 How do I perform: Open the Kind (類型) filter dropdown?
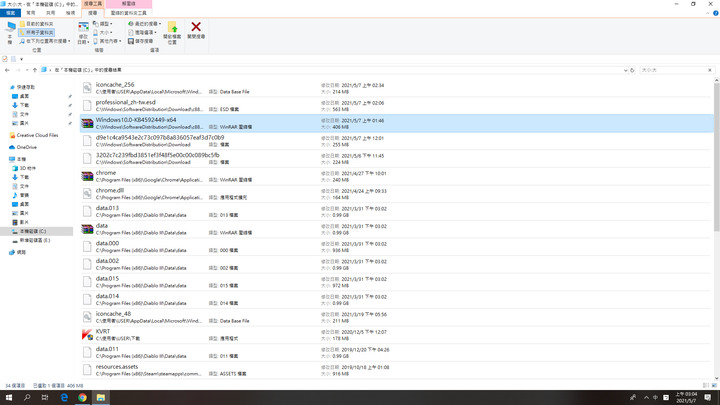click(x=102, y=24)
